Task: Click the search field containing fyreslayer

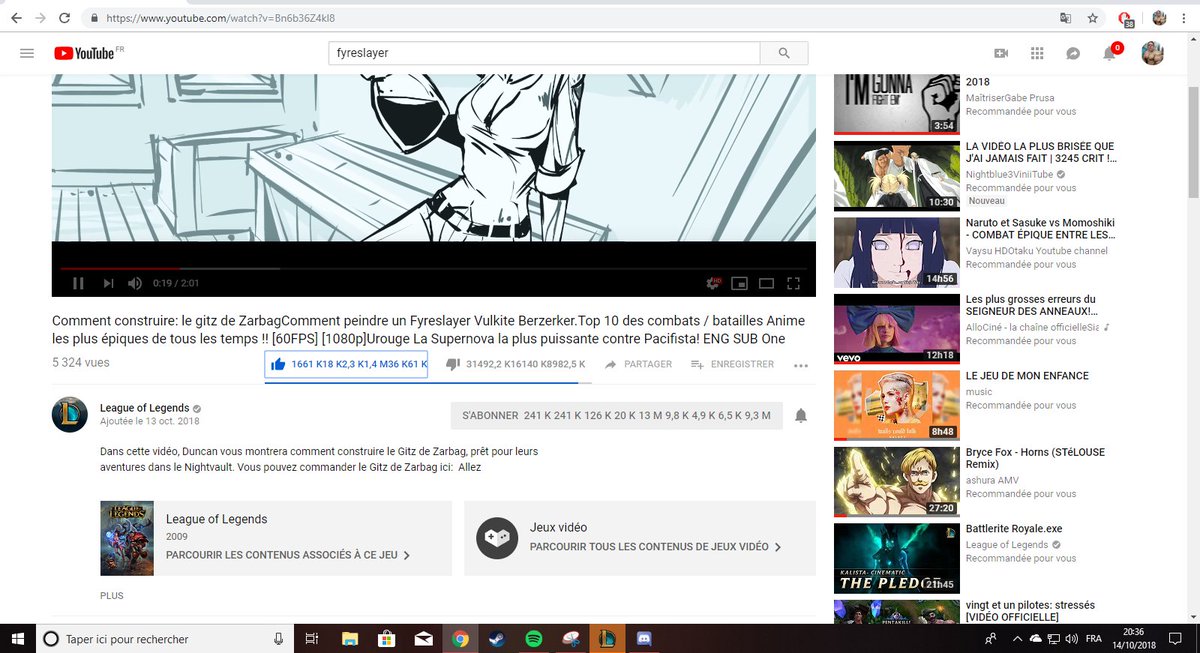Action: point(545,53)
